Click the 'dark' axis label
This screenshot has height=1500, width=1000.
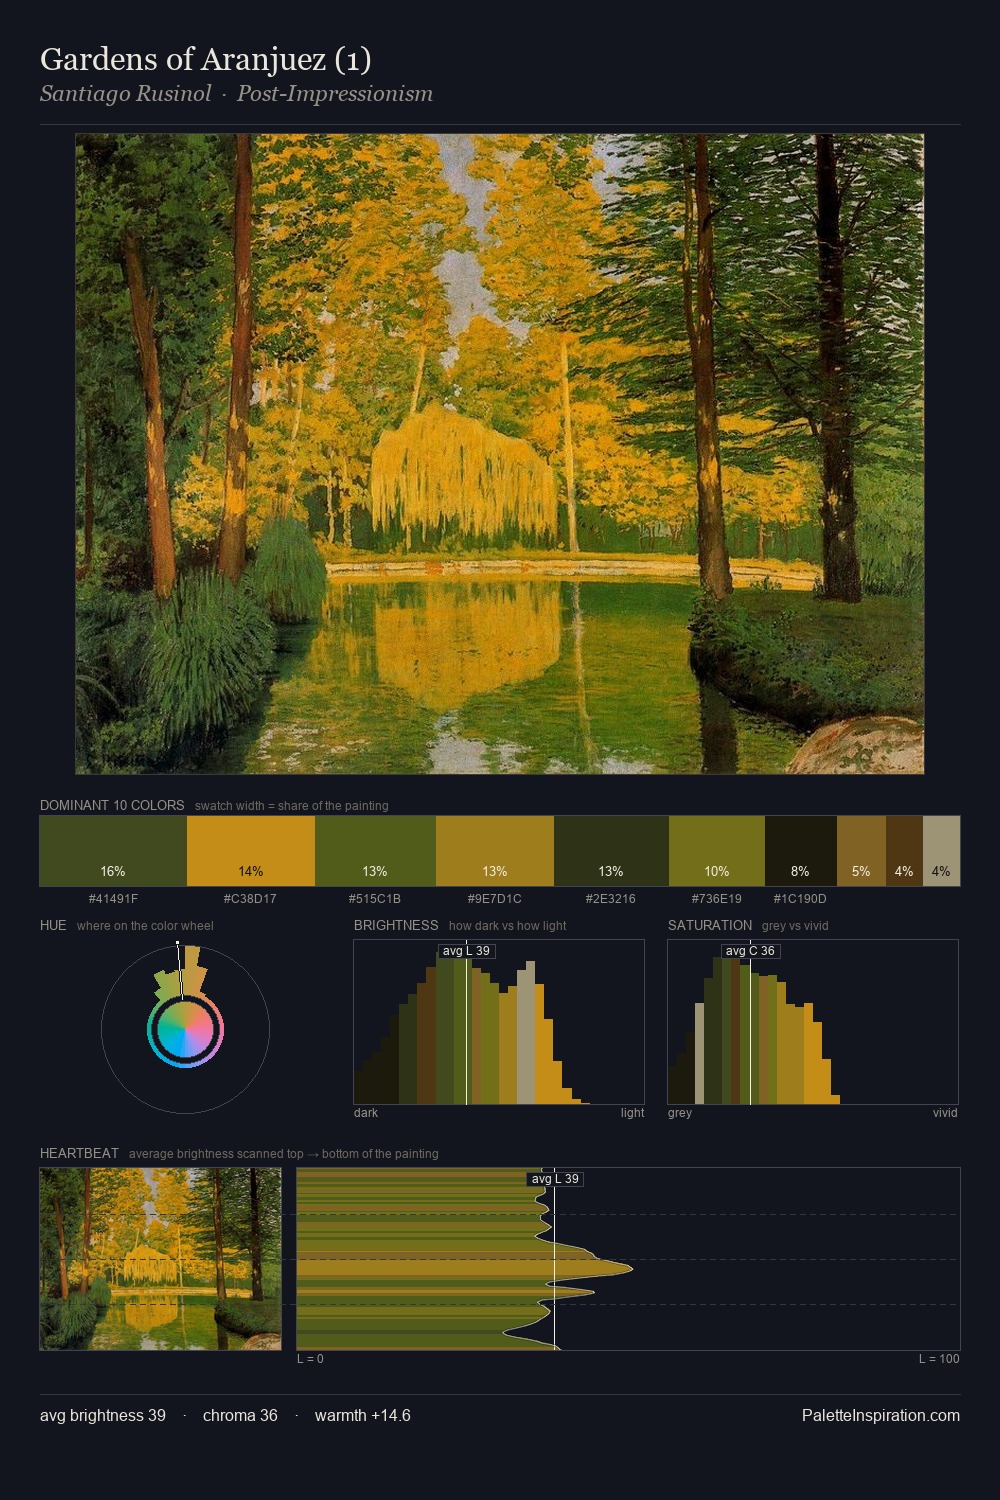(x=366, y=1113)
